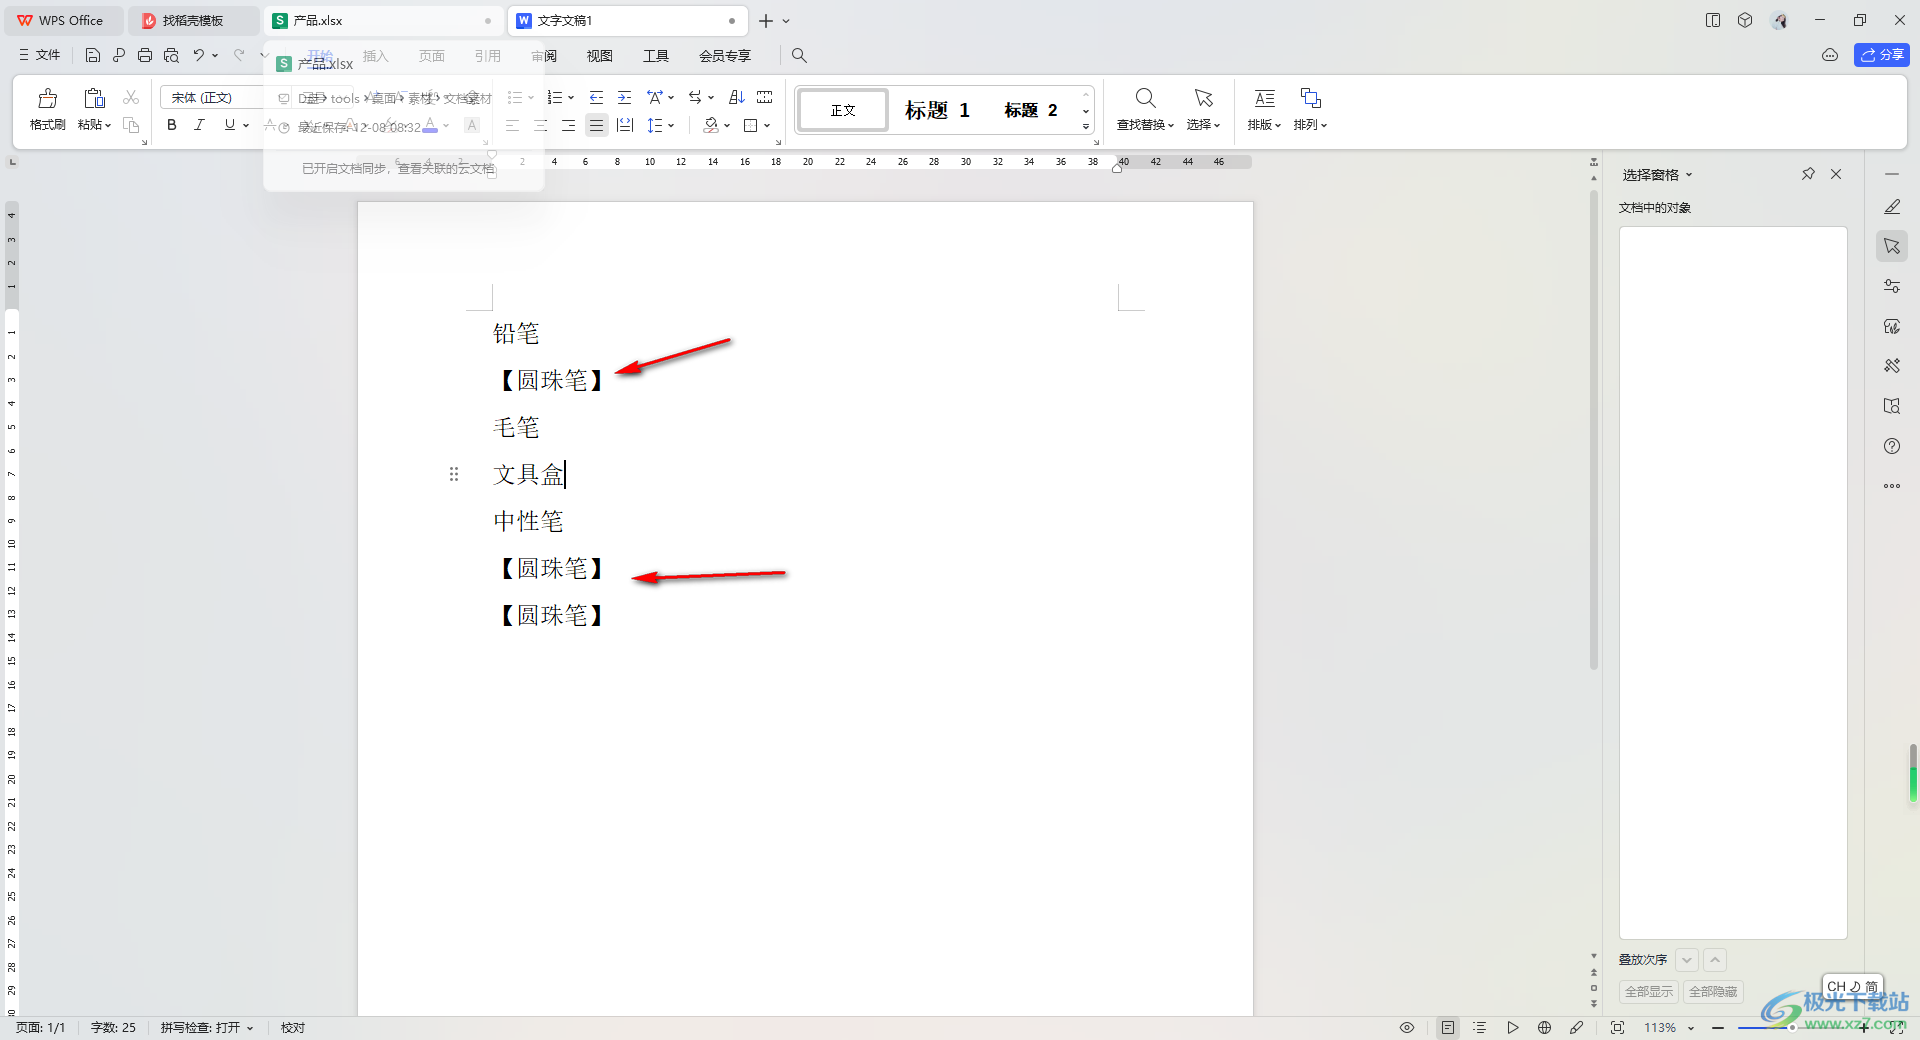
Task: Apply the 标题 2 heading style
Action: click(1031, 110)
